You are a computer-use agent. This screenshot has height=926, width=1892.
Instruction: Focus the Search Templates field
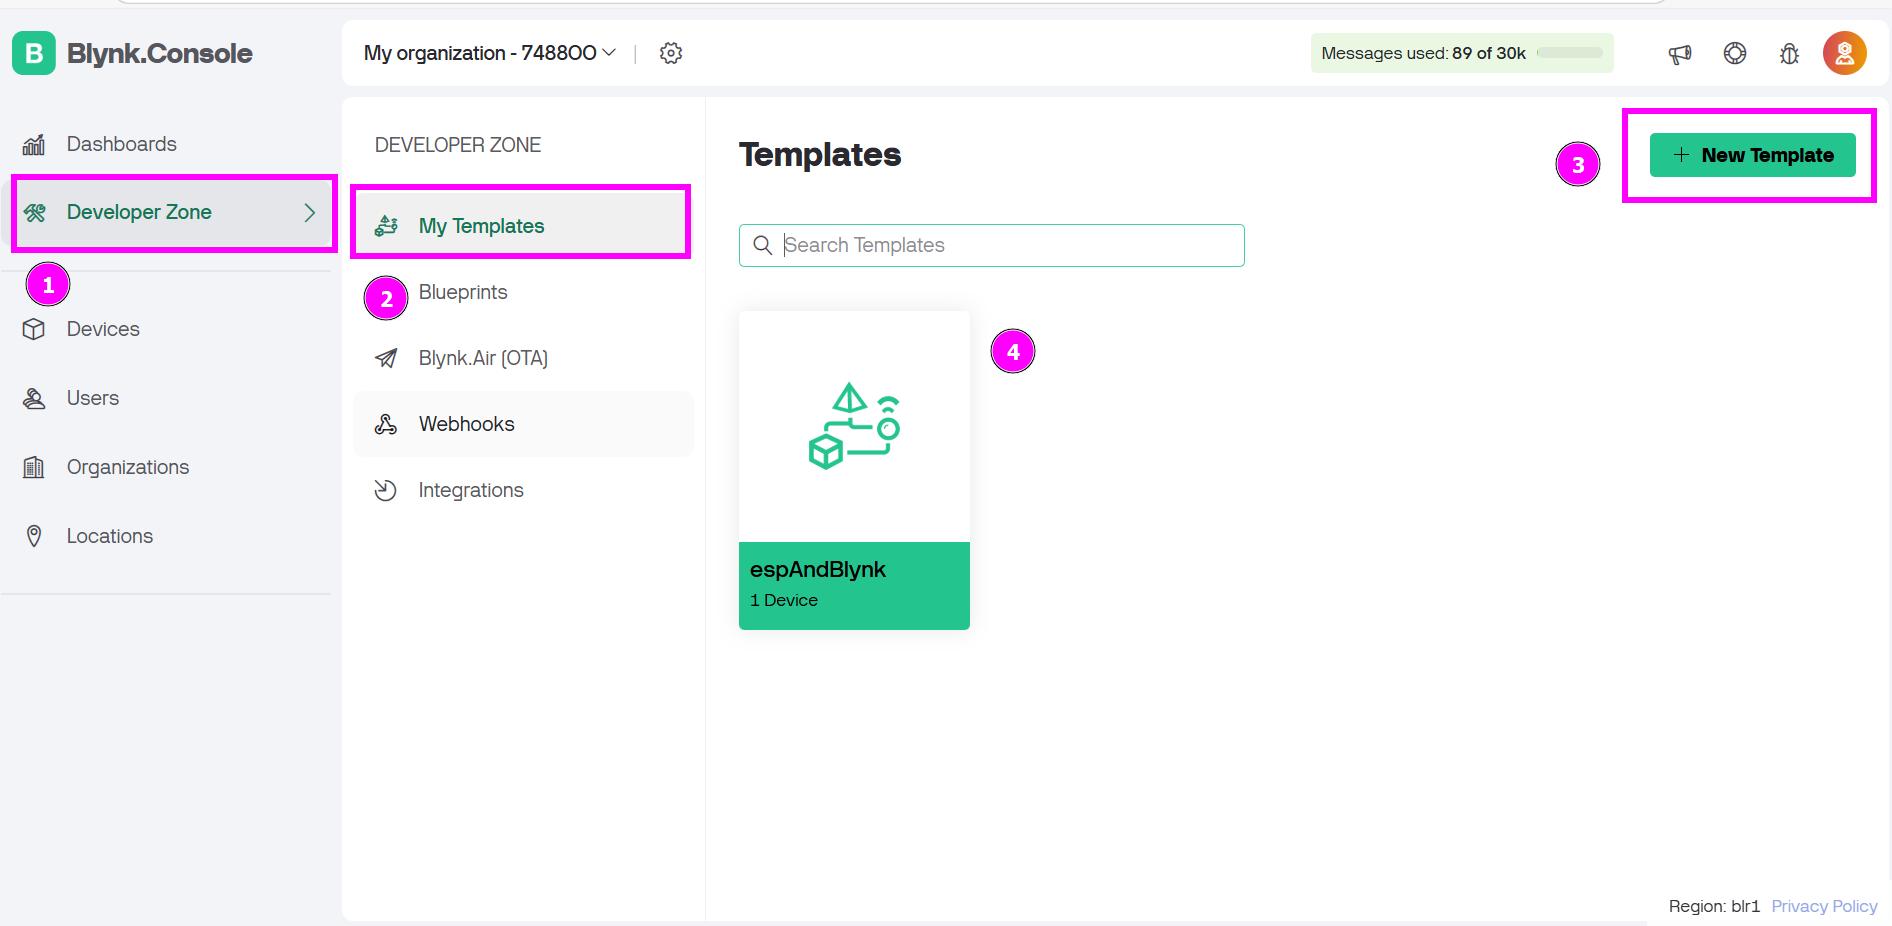pyautogui.click(x=992, y=245)
